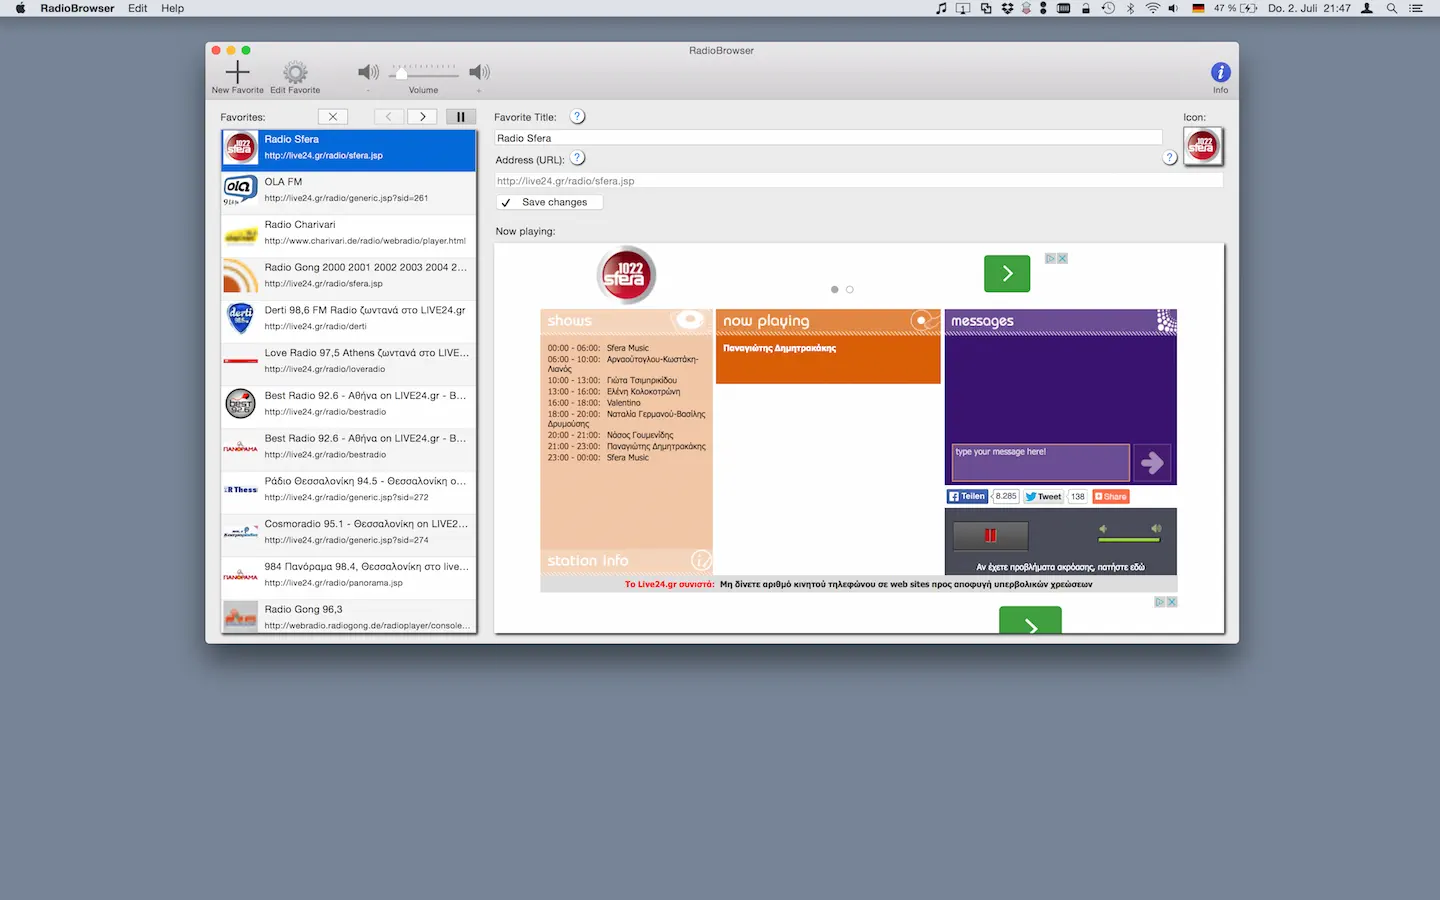Show help for Address (URL)
This screenshot has height=900, width=1440.
(x=577, y=158)
